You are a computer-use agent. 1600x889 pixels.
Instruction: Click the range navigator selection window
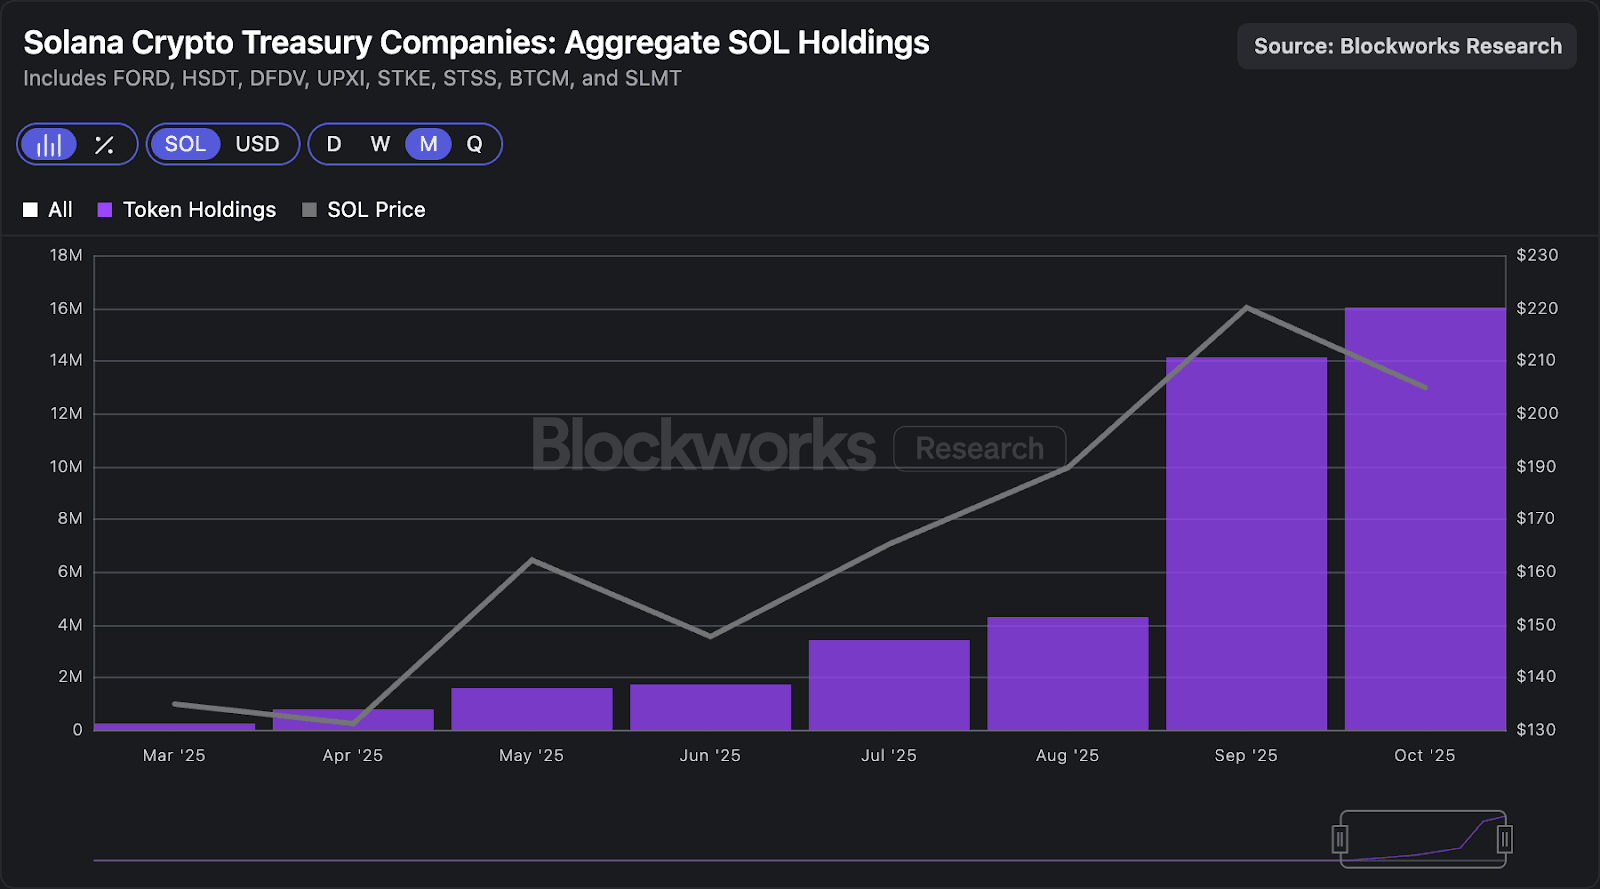[1422, 839]
